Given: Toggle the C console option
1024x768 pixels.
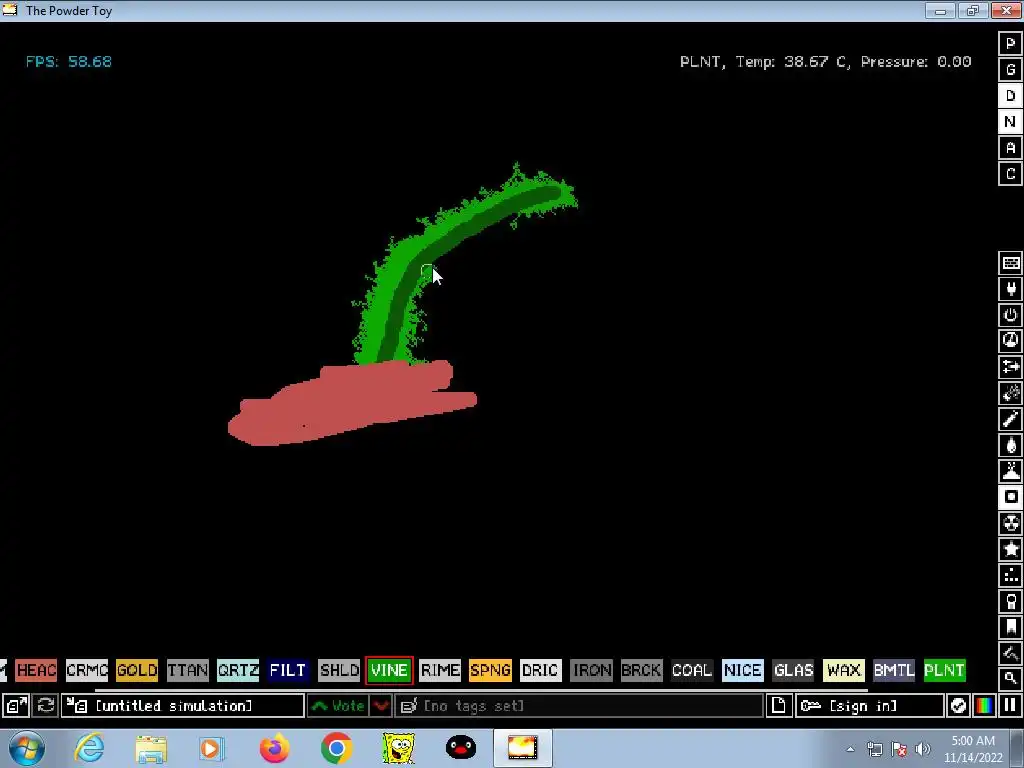Looking at the screenshot, I should pos(1010,174).
